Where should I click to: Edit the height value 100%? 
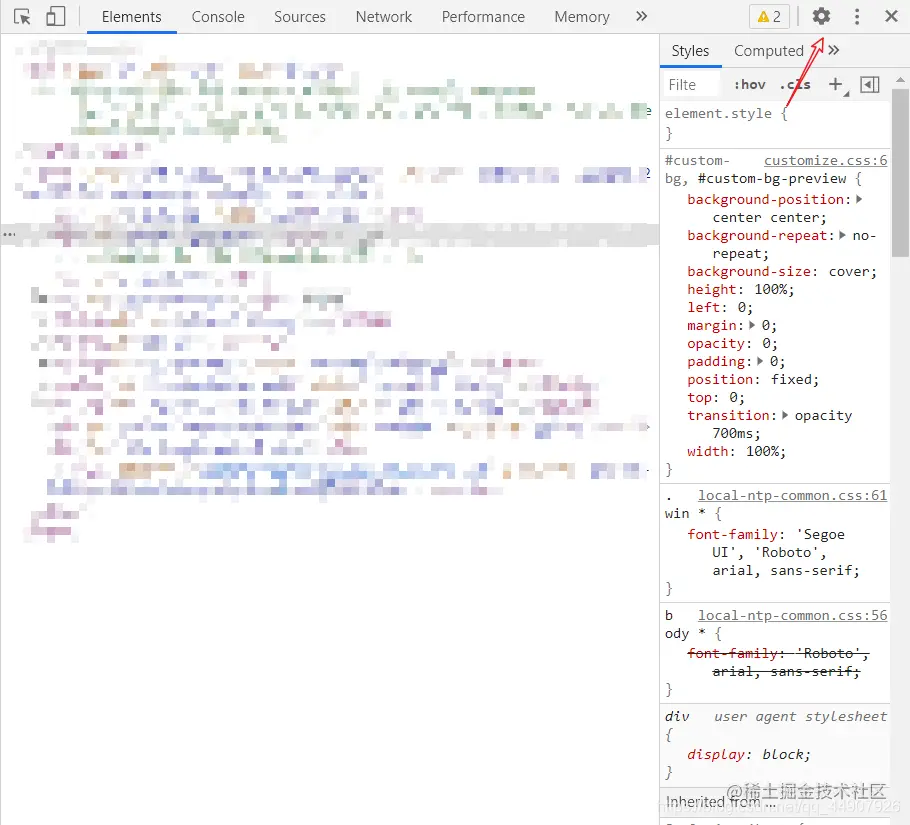point(770,290)
